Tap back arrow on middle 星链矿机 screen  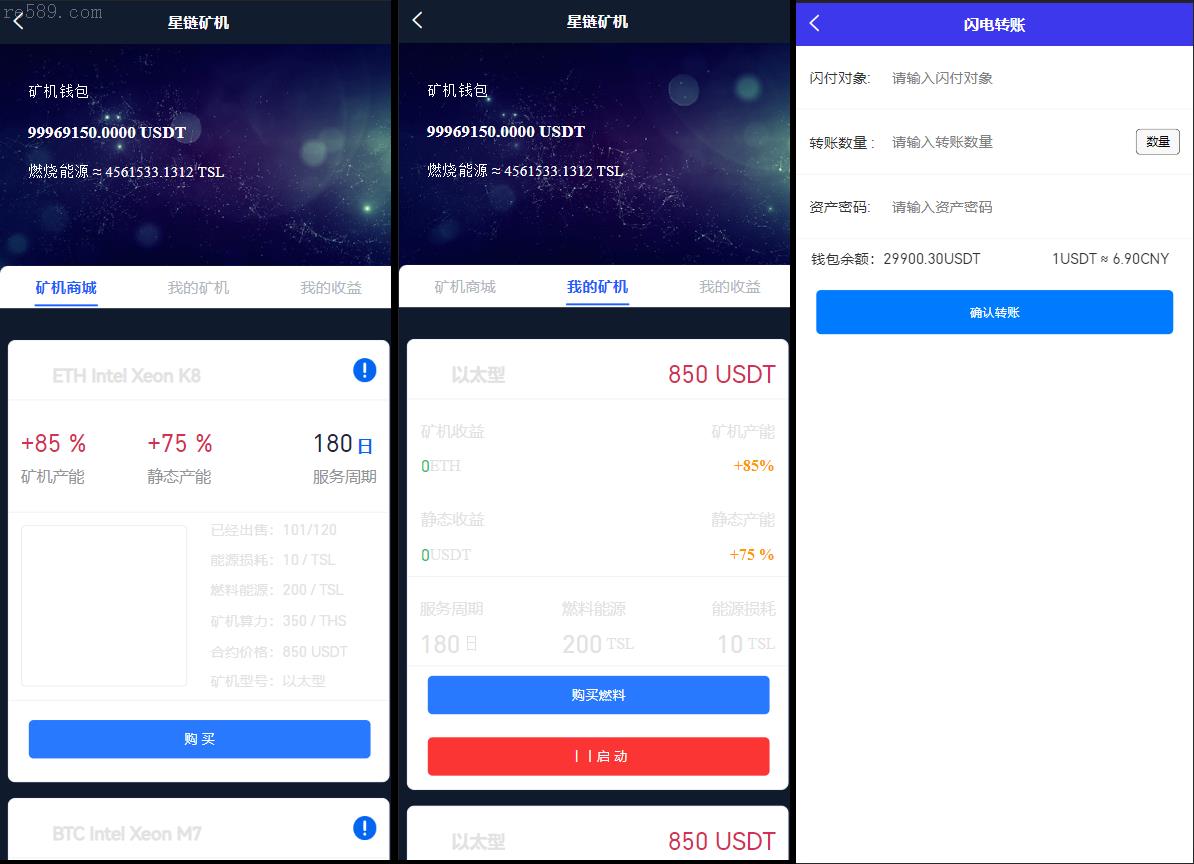417,21
